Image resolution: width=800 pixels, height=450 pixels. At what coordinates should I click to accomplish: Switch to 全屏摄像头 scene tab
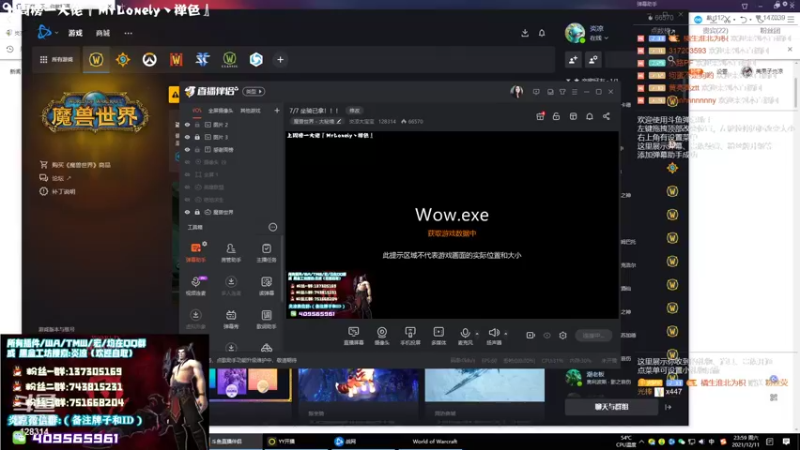[x=221, y=111]
